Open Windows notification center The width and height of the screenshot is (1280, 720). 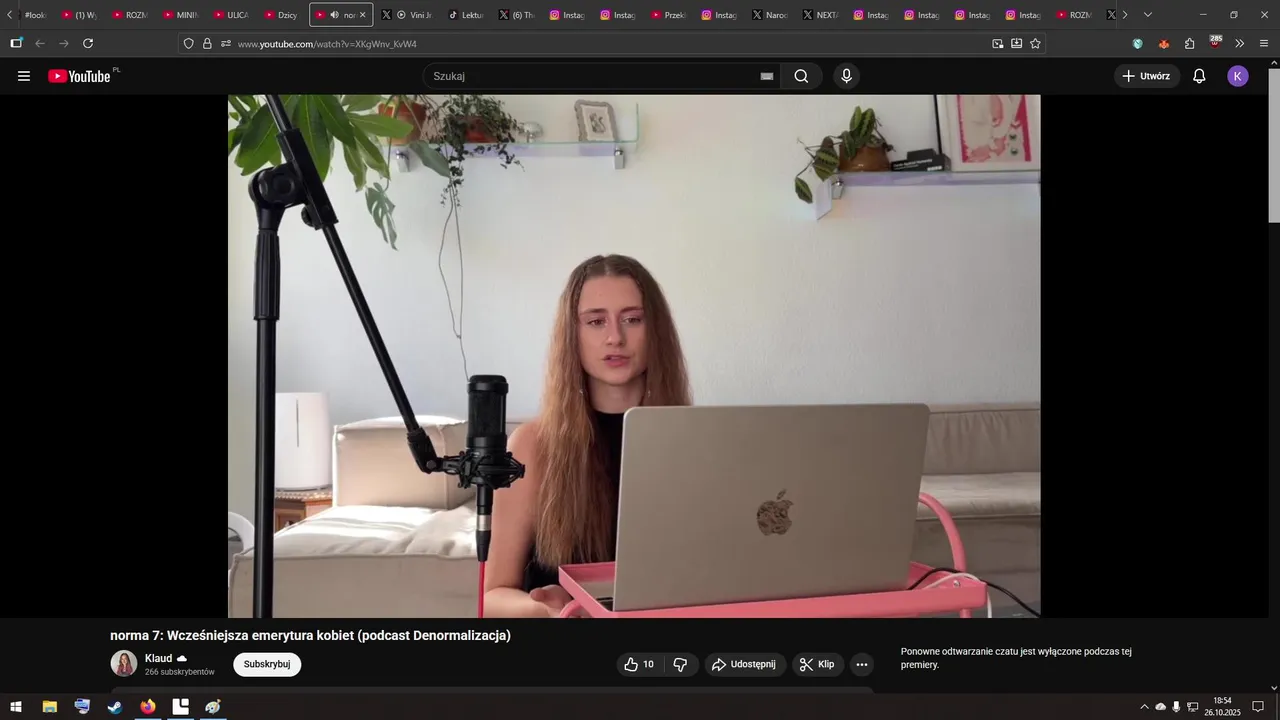[x=1259, y=707]
